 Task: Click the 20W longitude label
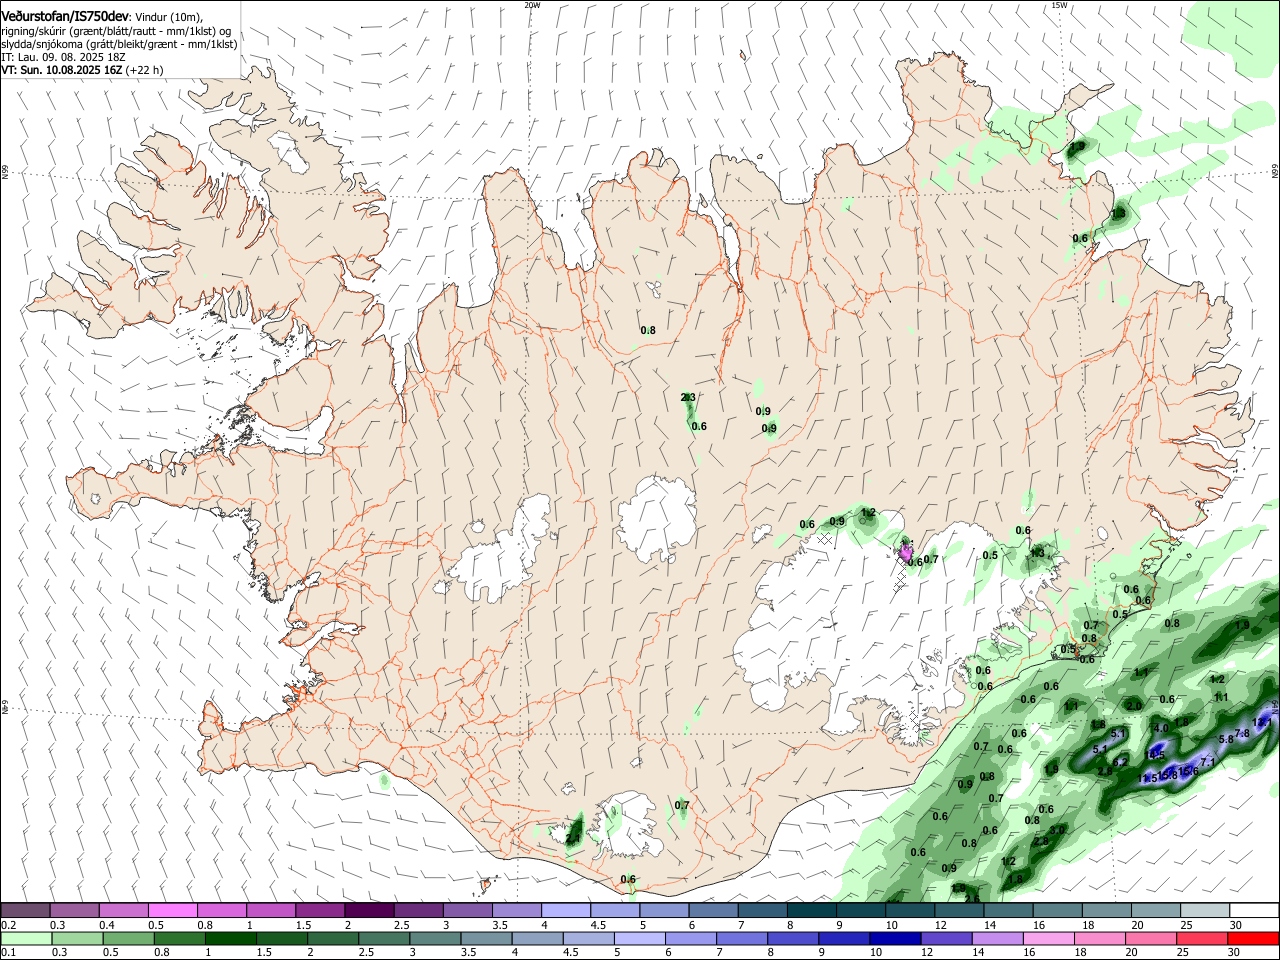532,5
